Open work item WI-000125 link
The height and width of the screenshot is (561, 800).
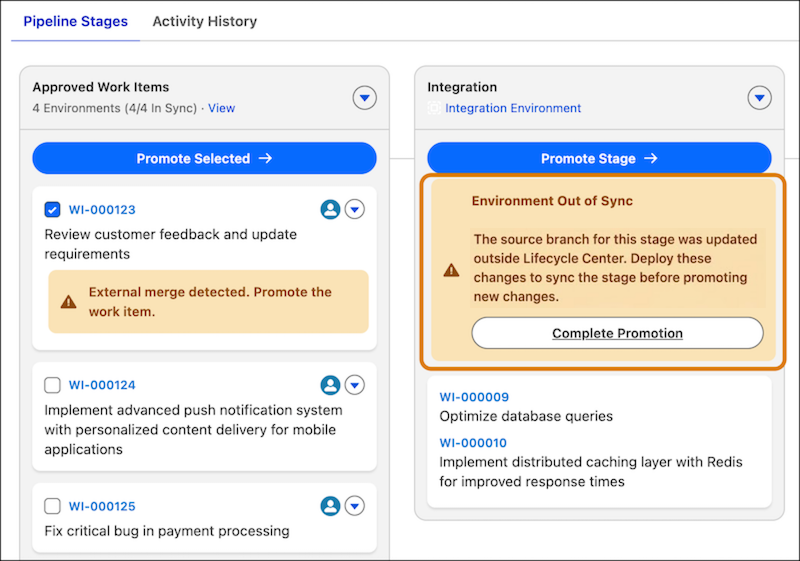102,506
